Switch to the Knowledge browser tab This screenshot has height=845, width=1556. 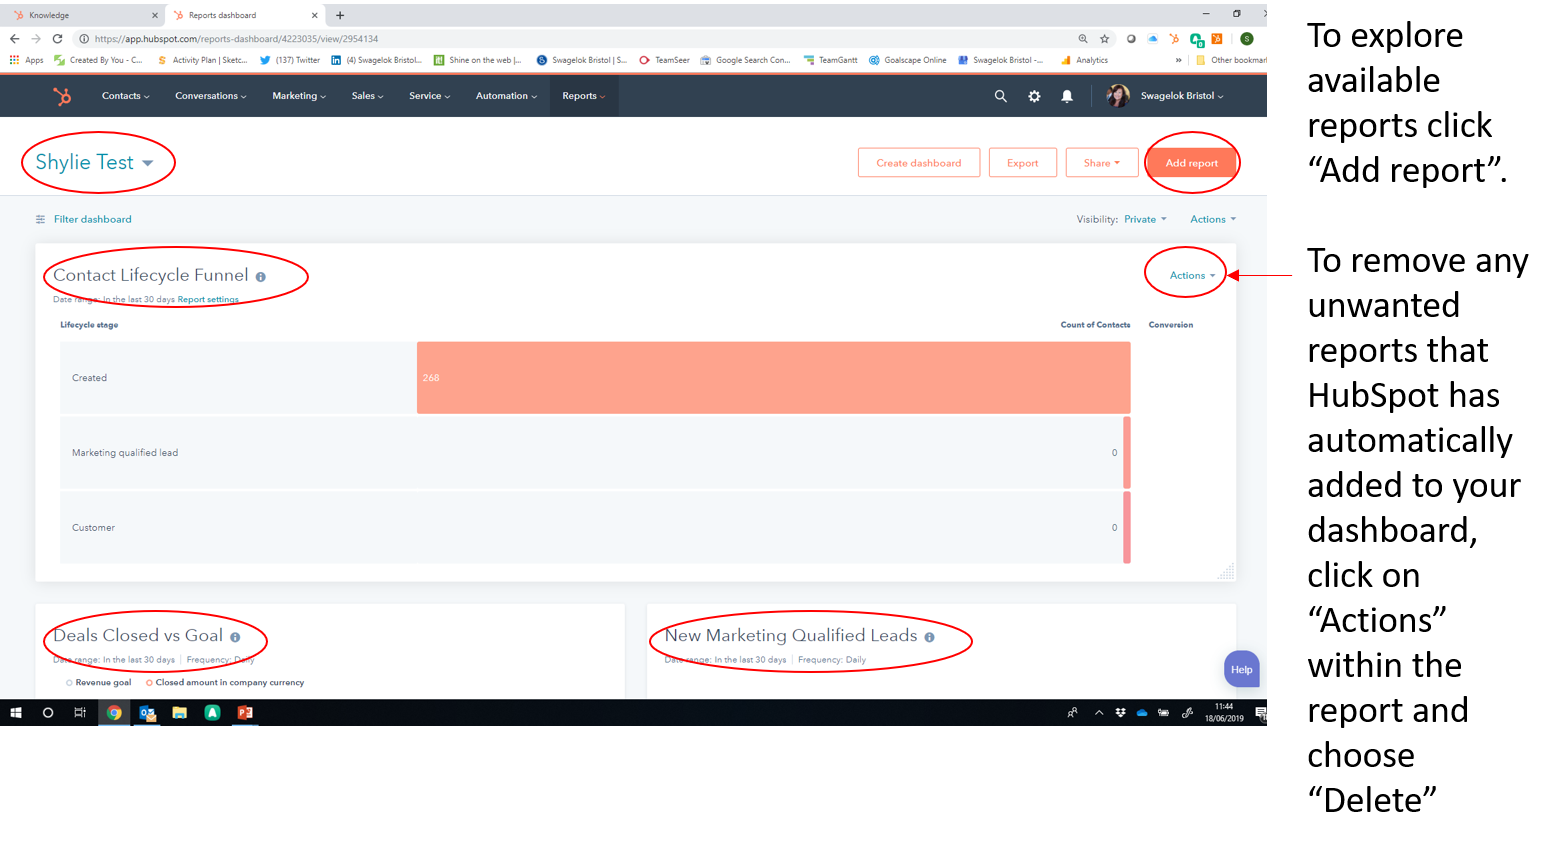(x=85, y=15)
